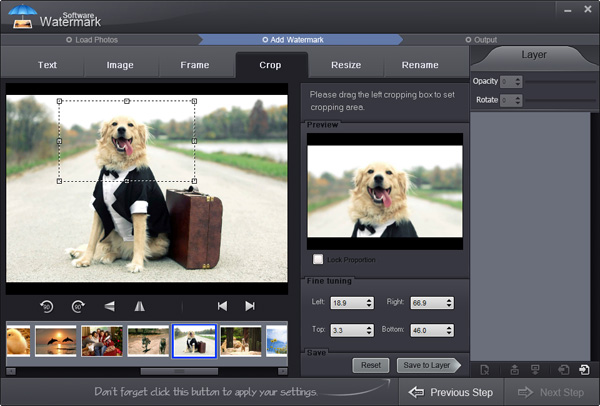Click the thumbnail scrollbar right arrow

[x=282, y=371]
